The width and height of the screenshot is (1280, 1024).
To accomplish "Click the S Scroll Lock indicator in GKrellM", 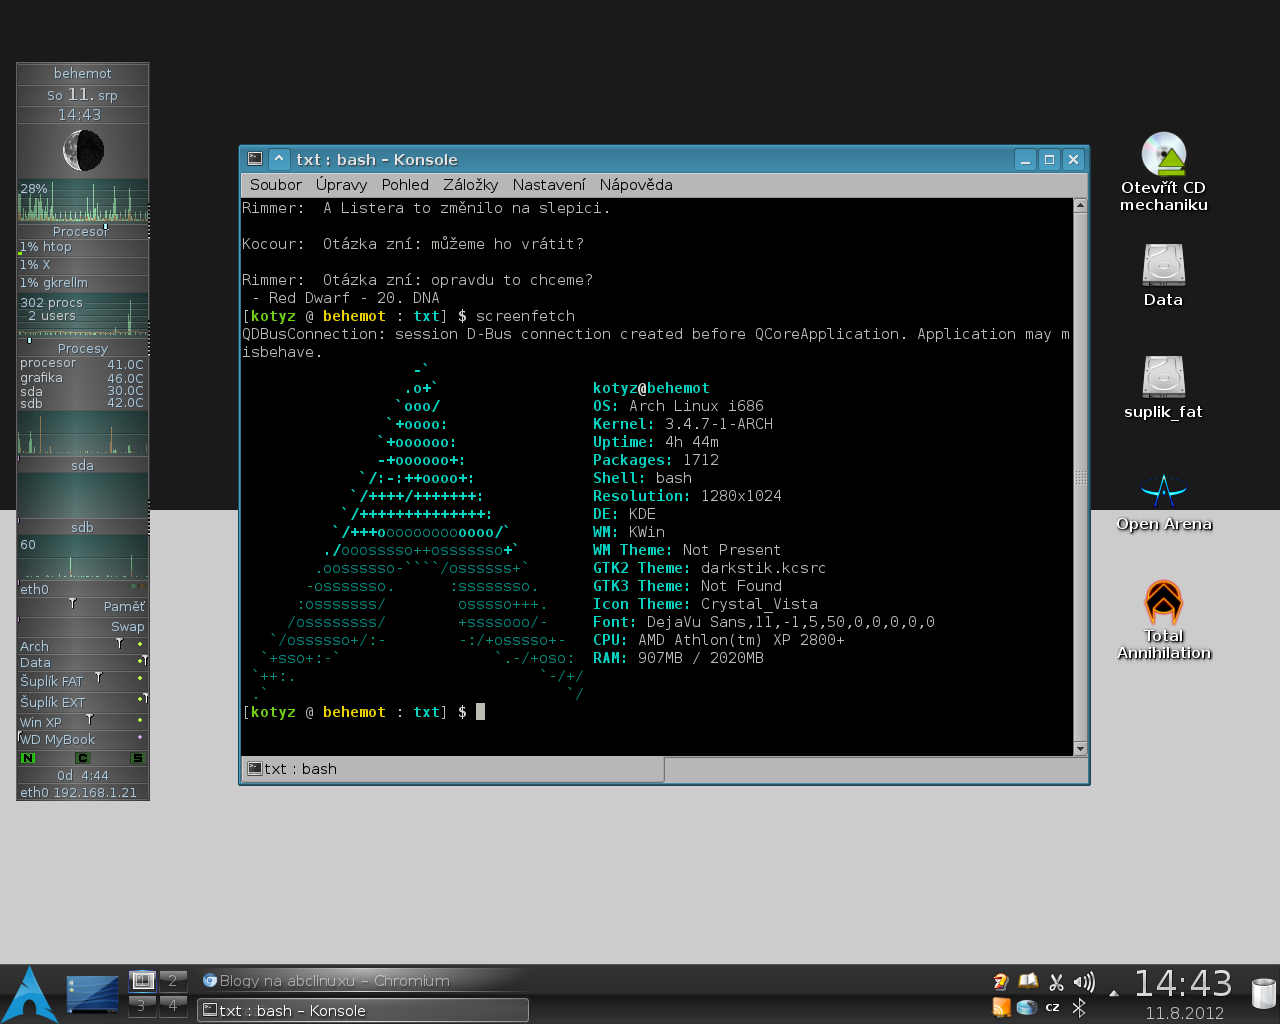I will click(x=138, y=758).
